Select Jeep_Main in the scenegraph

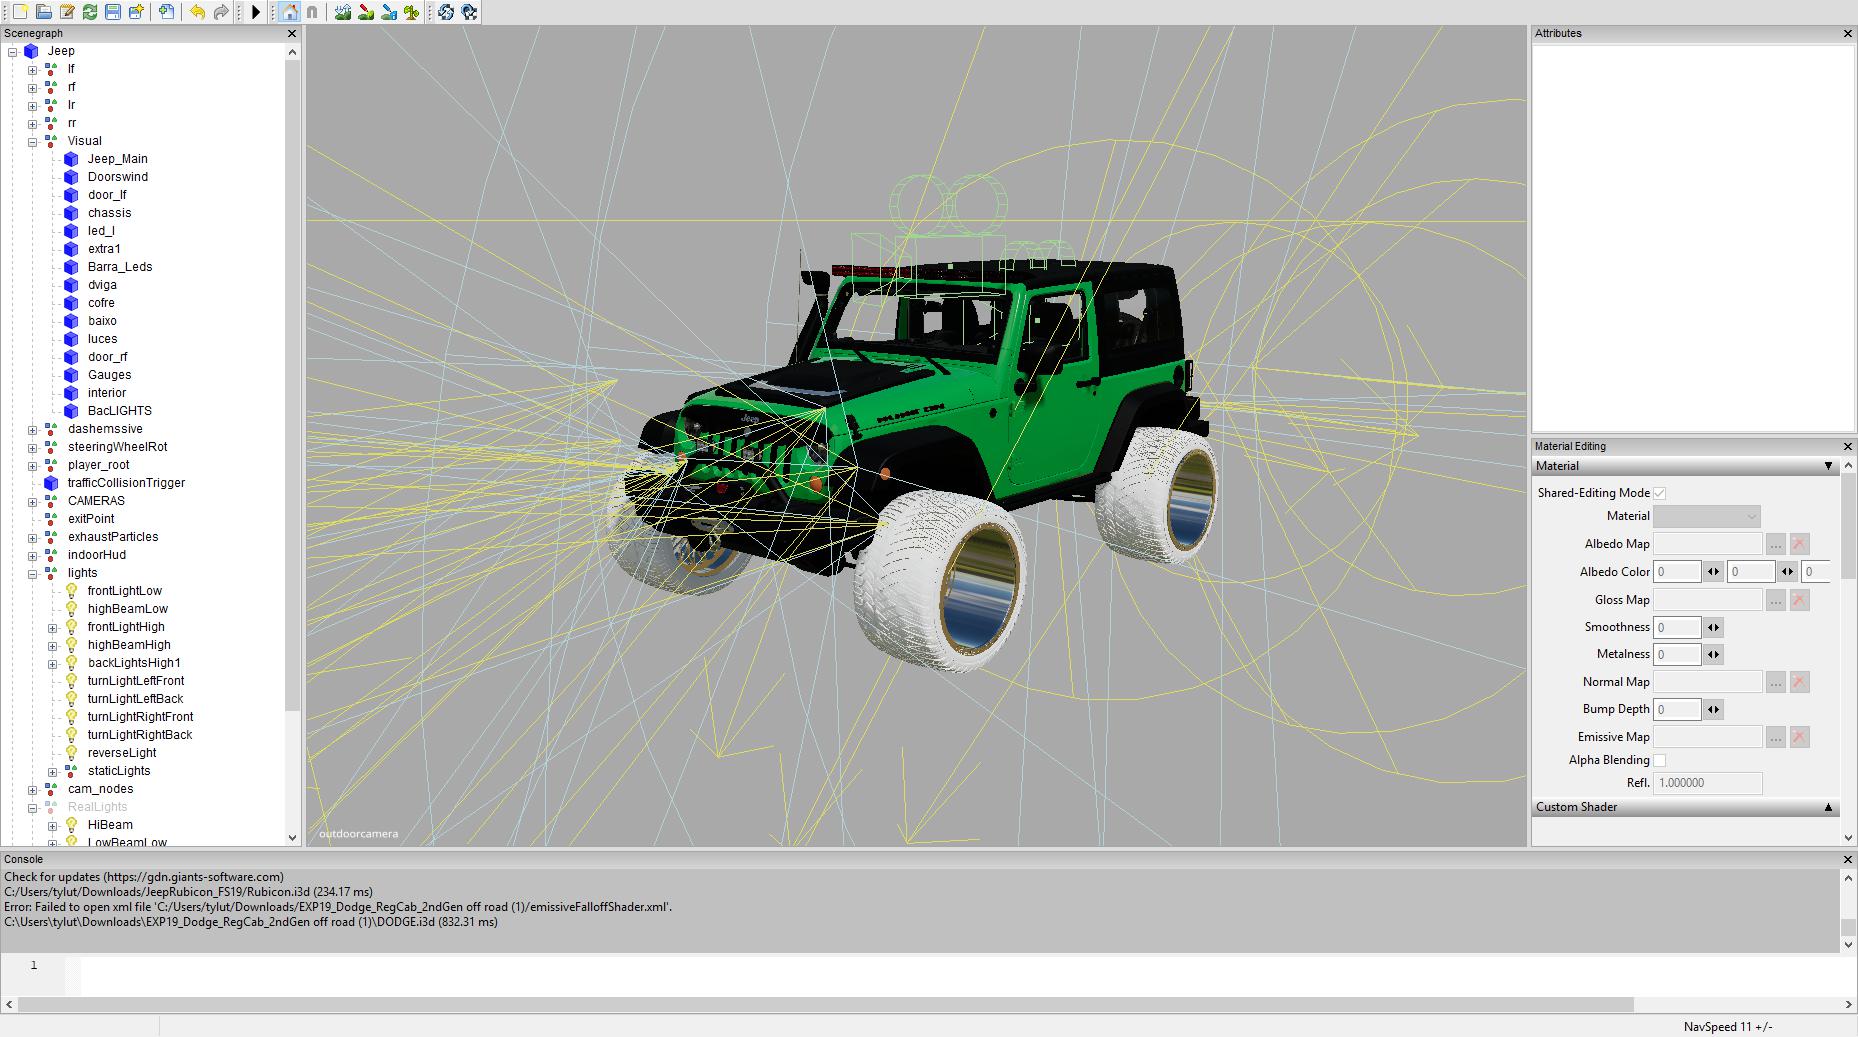(117, 159)
